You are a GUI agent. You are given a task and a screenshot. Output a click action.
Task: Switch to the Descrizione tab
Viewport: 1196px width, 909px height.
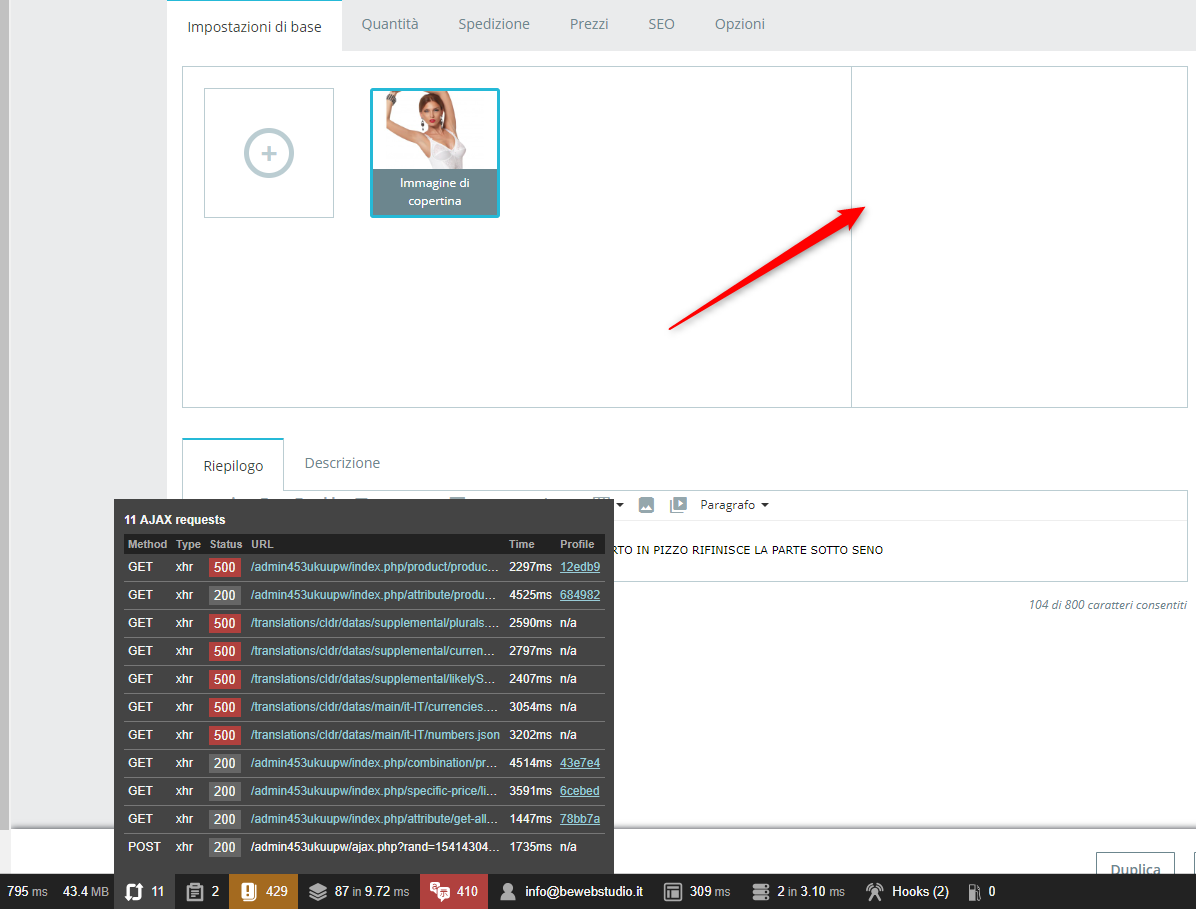click(342, 463)
